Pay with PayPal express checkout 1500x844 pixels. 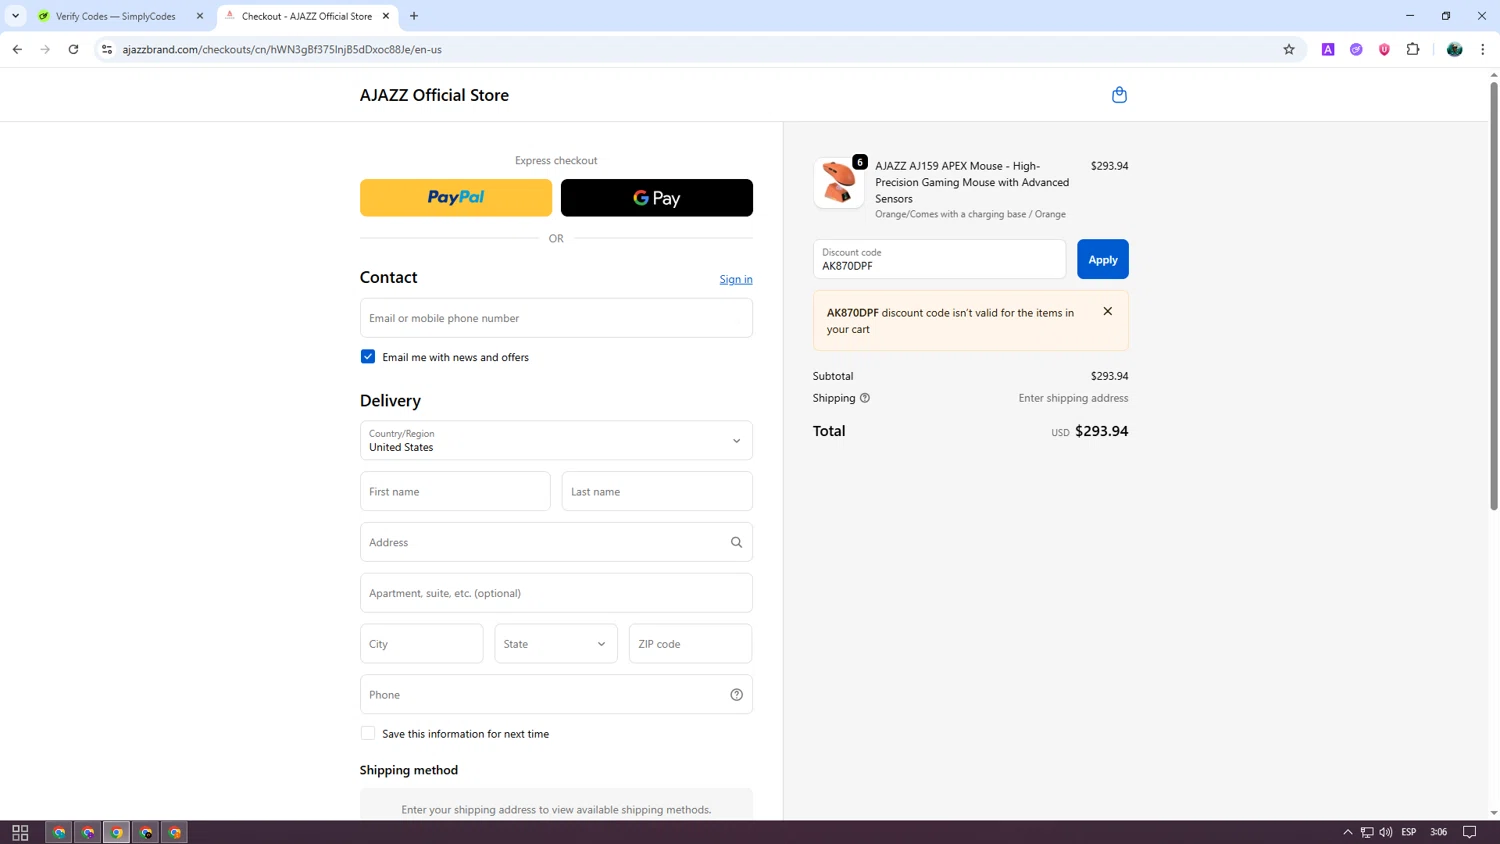pos(456,198)
